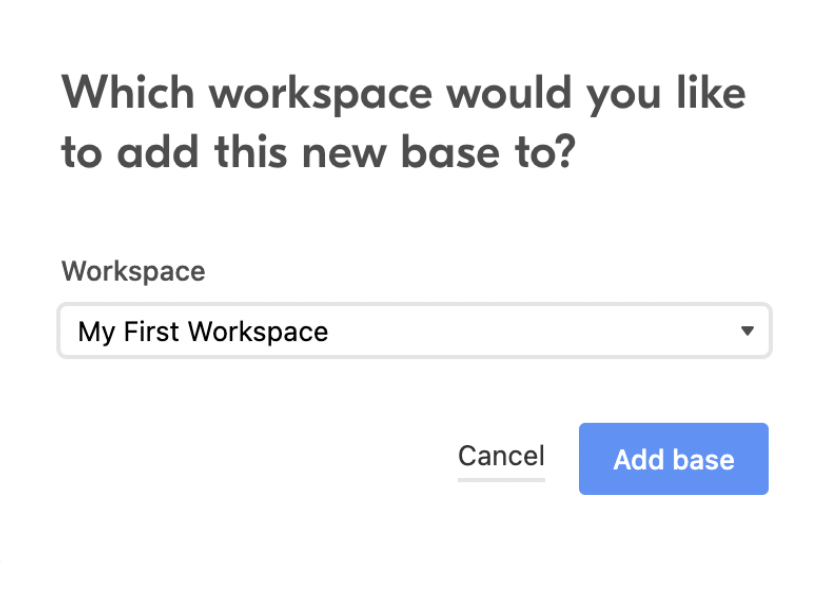Click the Workspace field label
Viewport: 818px width, 592px height.
point(134,272)
